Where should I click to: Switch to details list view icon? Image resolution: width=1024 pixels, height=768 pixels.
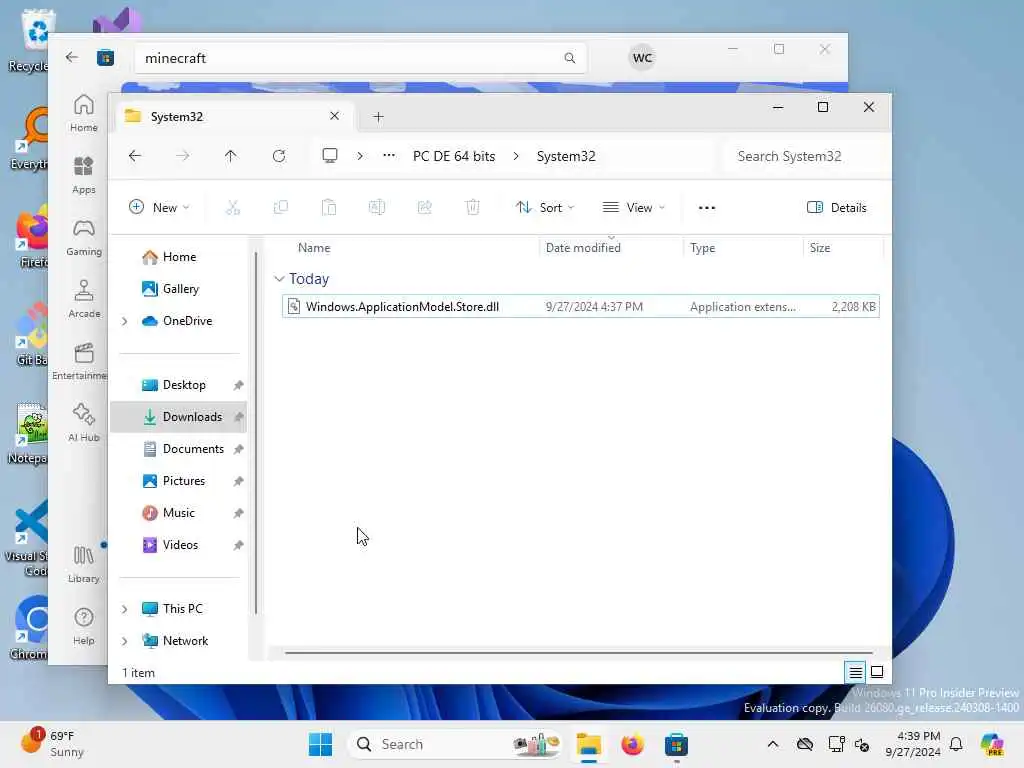[x=856, y=672]
